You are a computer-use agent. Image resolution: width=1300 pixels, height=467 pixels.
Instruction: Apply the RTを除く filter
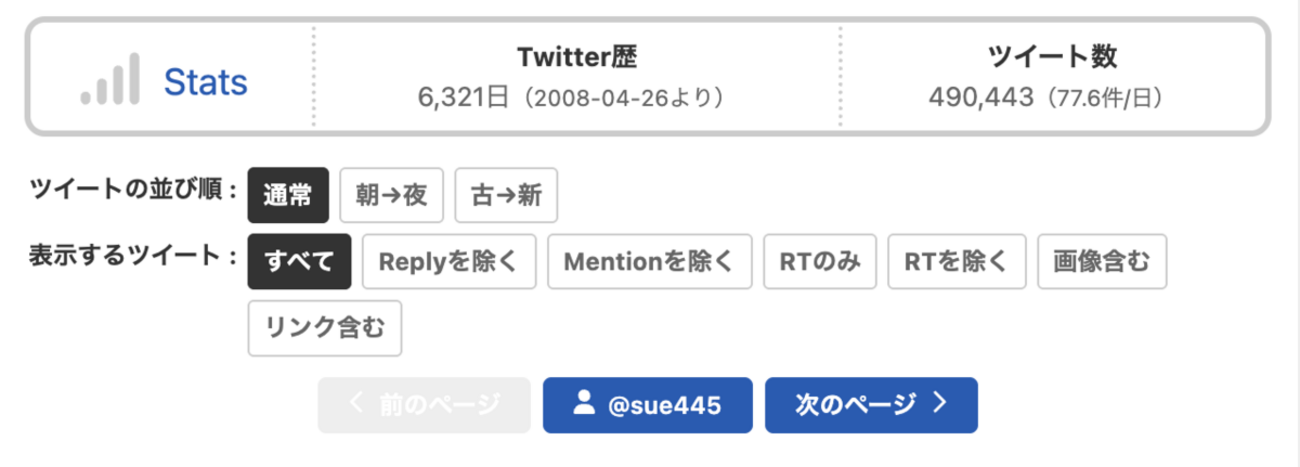pos(957,261)
